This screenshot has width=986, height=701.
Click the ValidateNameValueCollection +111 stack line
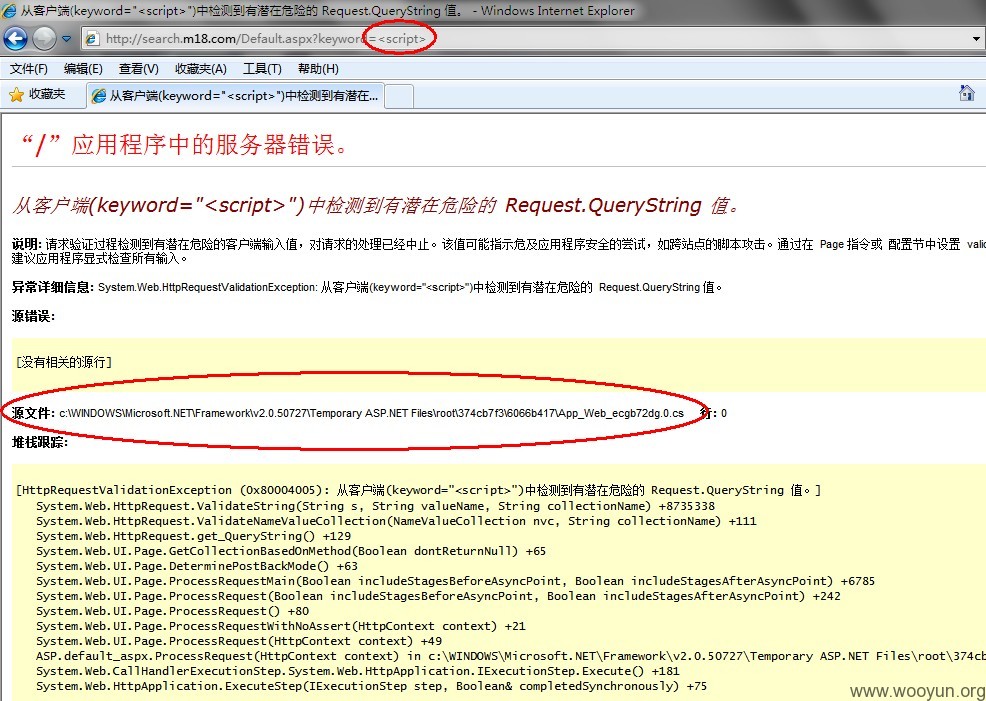click(396, 521)
